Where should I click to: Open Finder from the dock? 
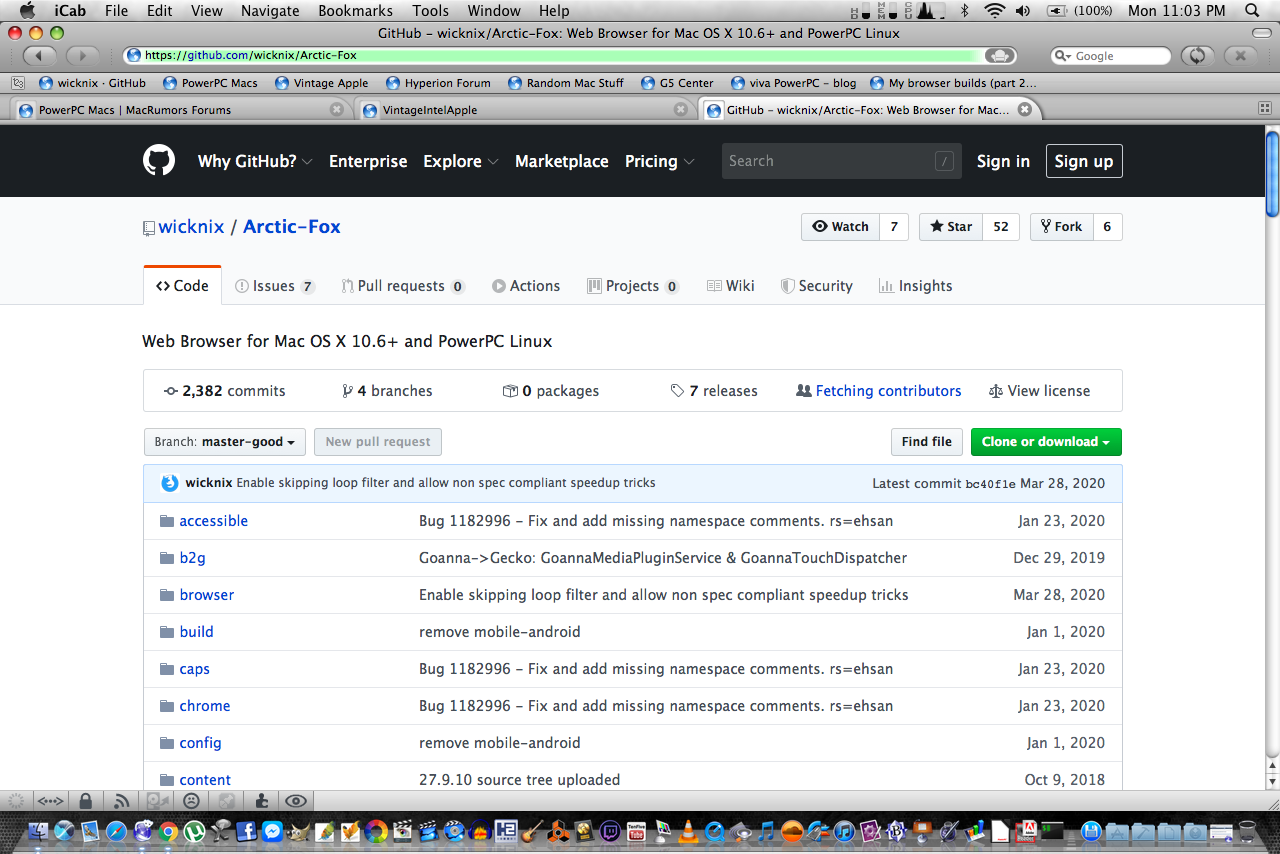38,831
